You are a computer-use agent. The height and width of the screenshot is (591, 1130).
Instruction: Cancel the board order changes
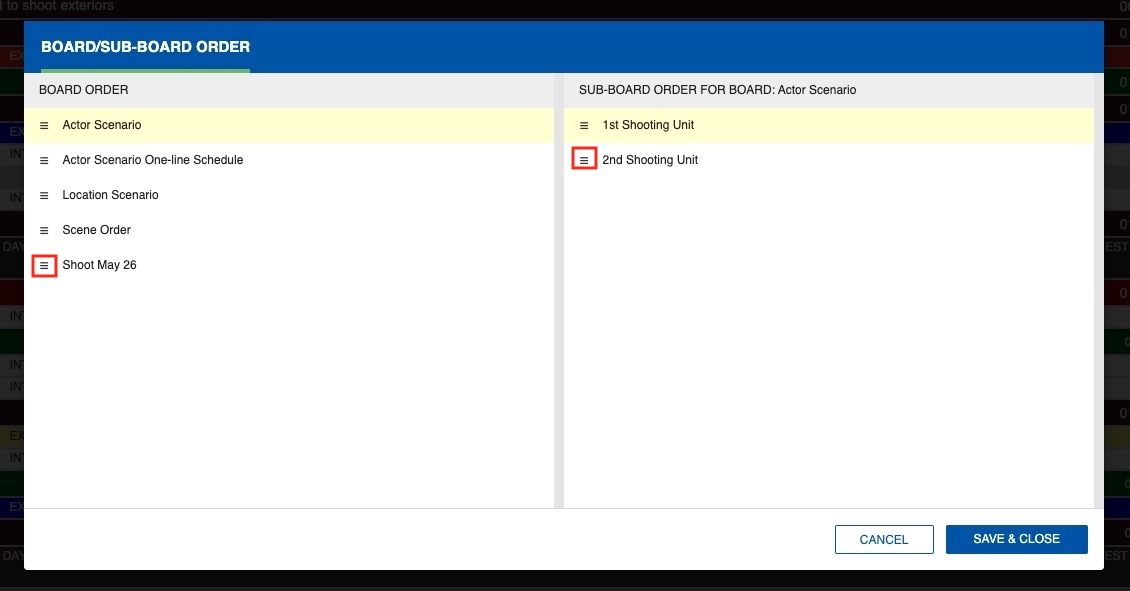[884, 540]
